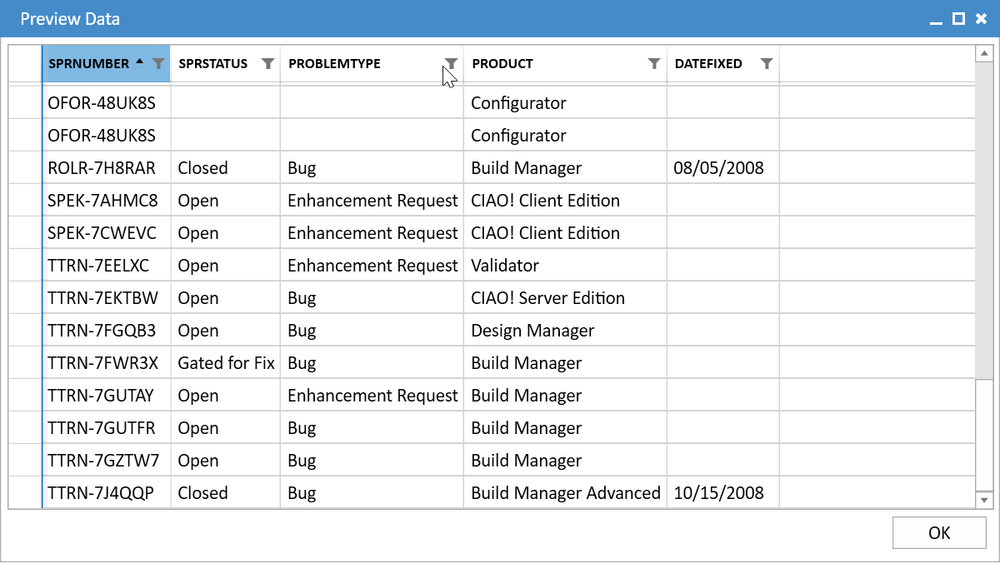
Task: Select the ROLR-7H8RAR cell
Action: [107, 168]
